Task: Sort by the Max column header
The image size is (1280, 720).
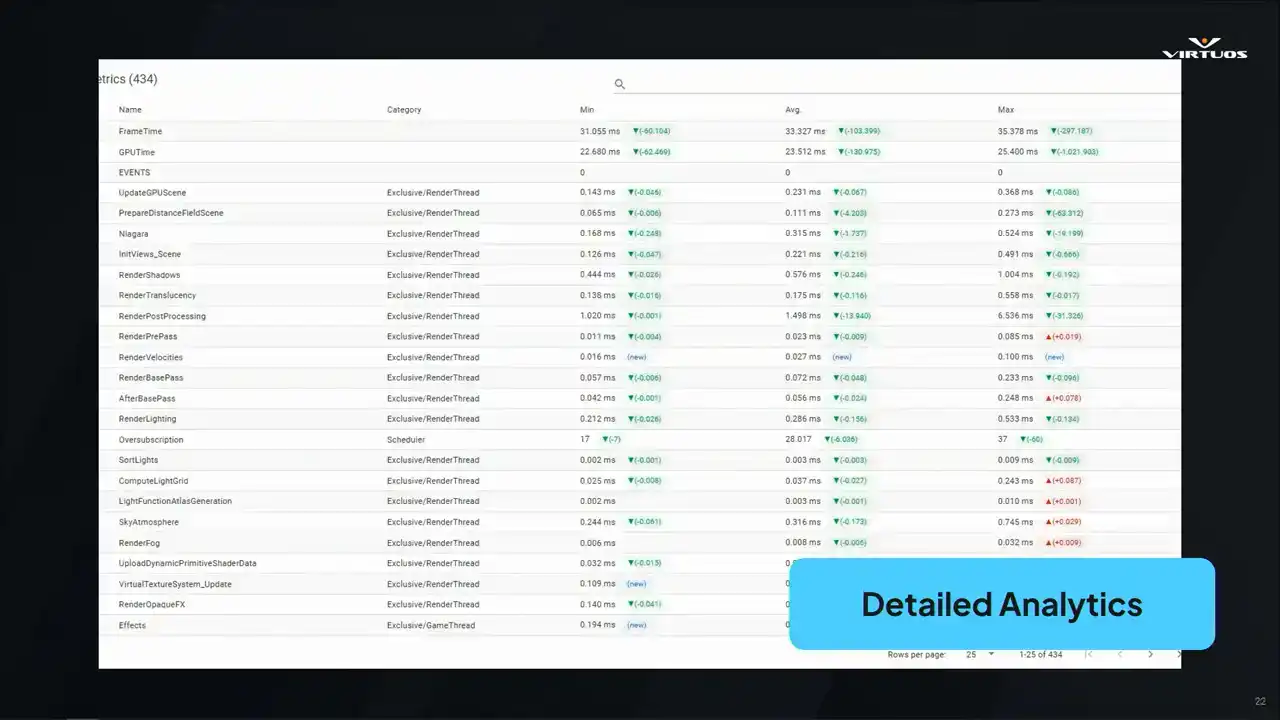Action: pos(1006,110)
